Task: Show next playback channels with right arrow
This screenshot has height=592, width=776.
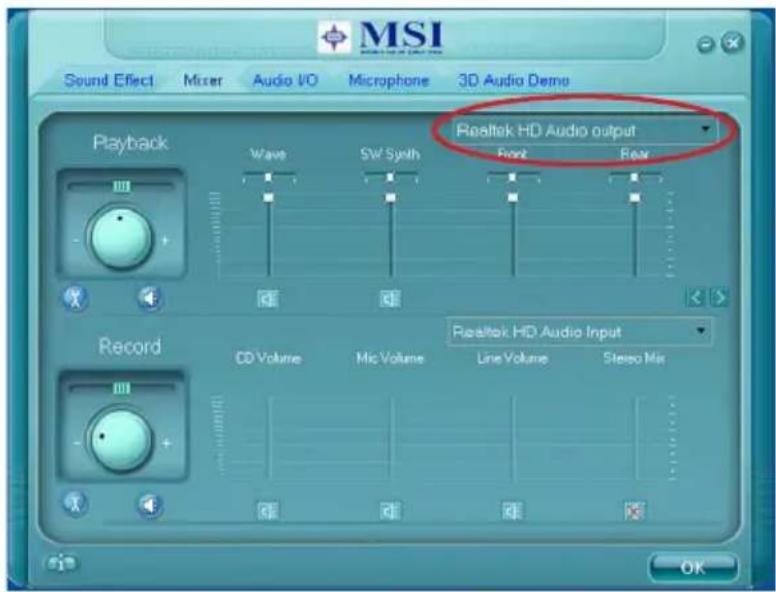Action: point(719,297)
